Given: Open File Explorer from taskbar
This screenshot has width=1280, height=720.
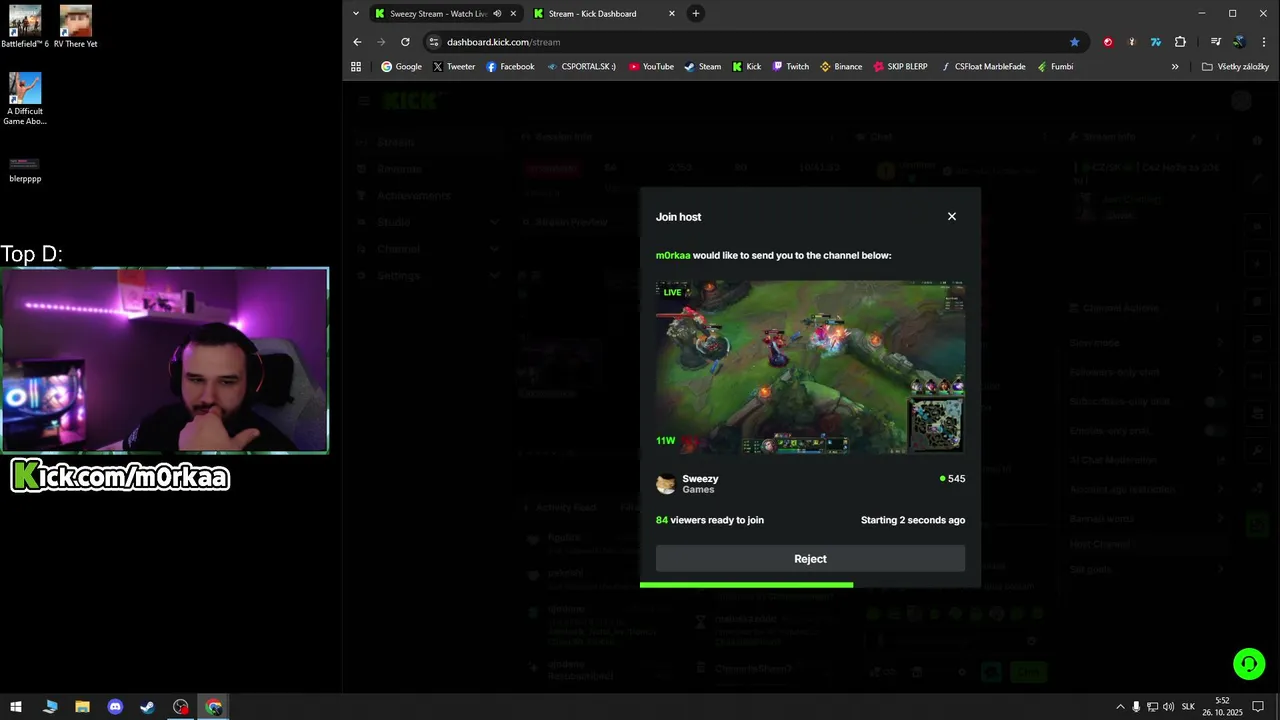Looking at the screenshot, I should pos(82,707).
